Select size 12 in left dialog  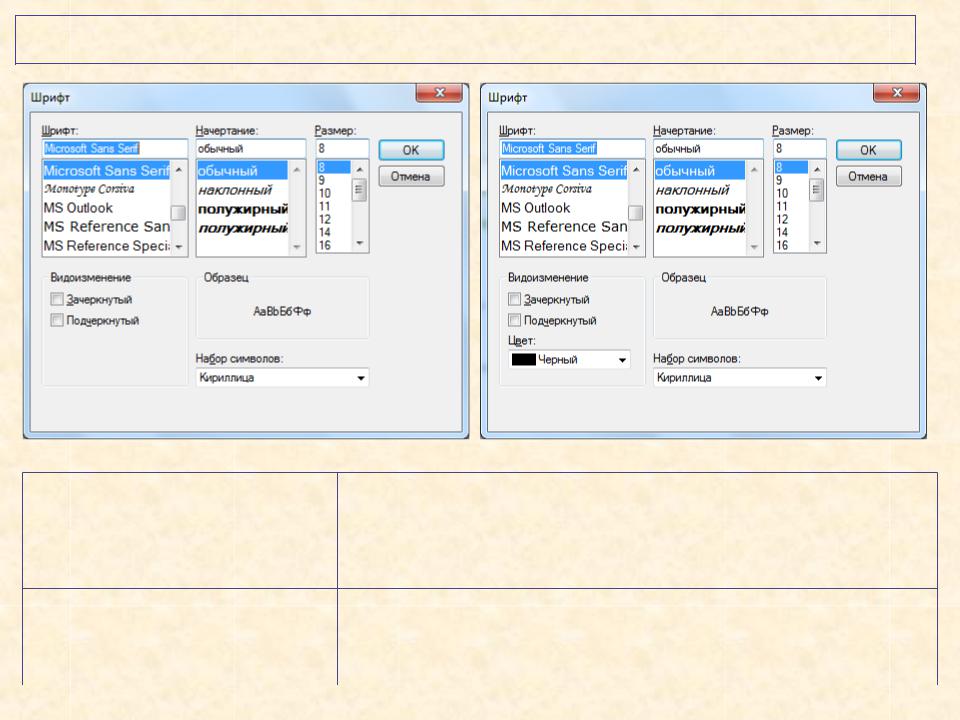[x=334, y=219]
